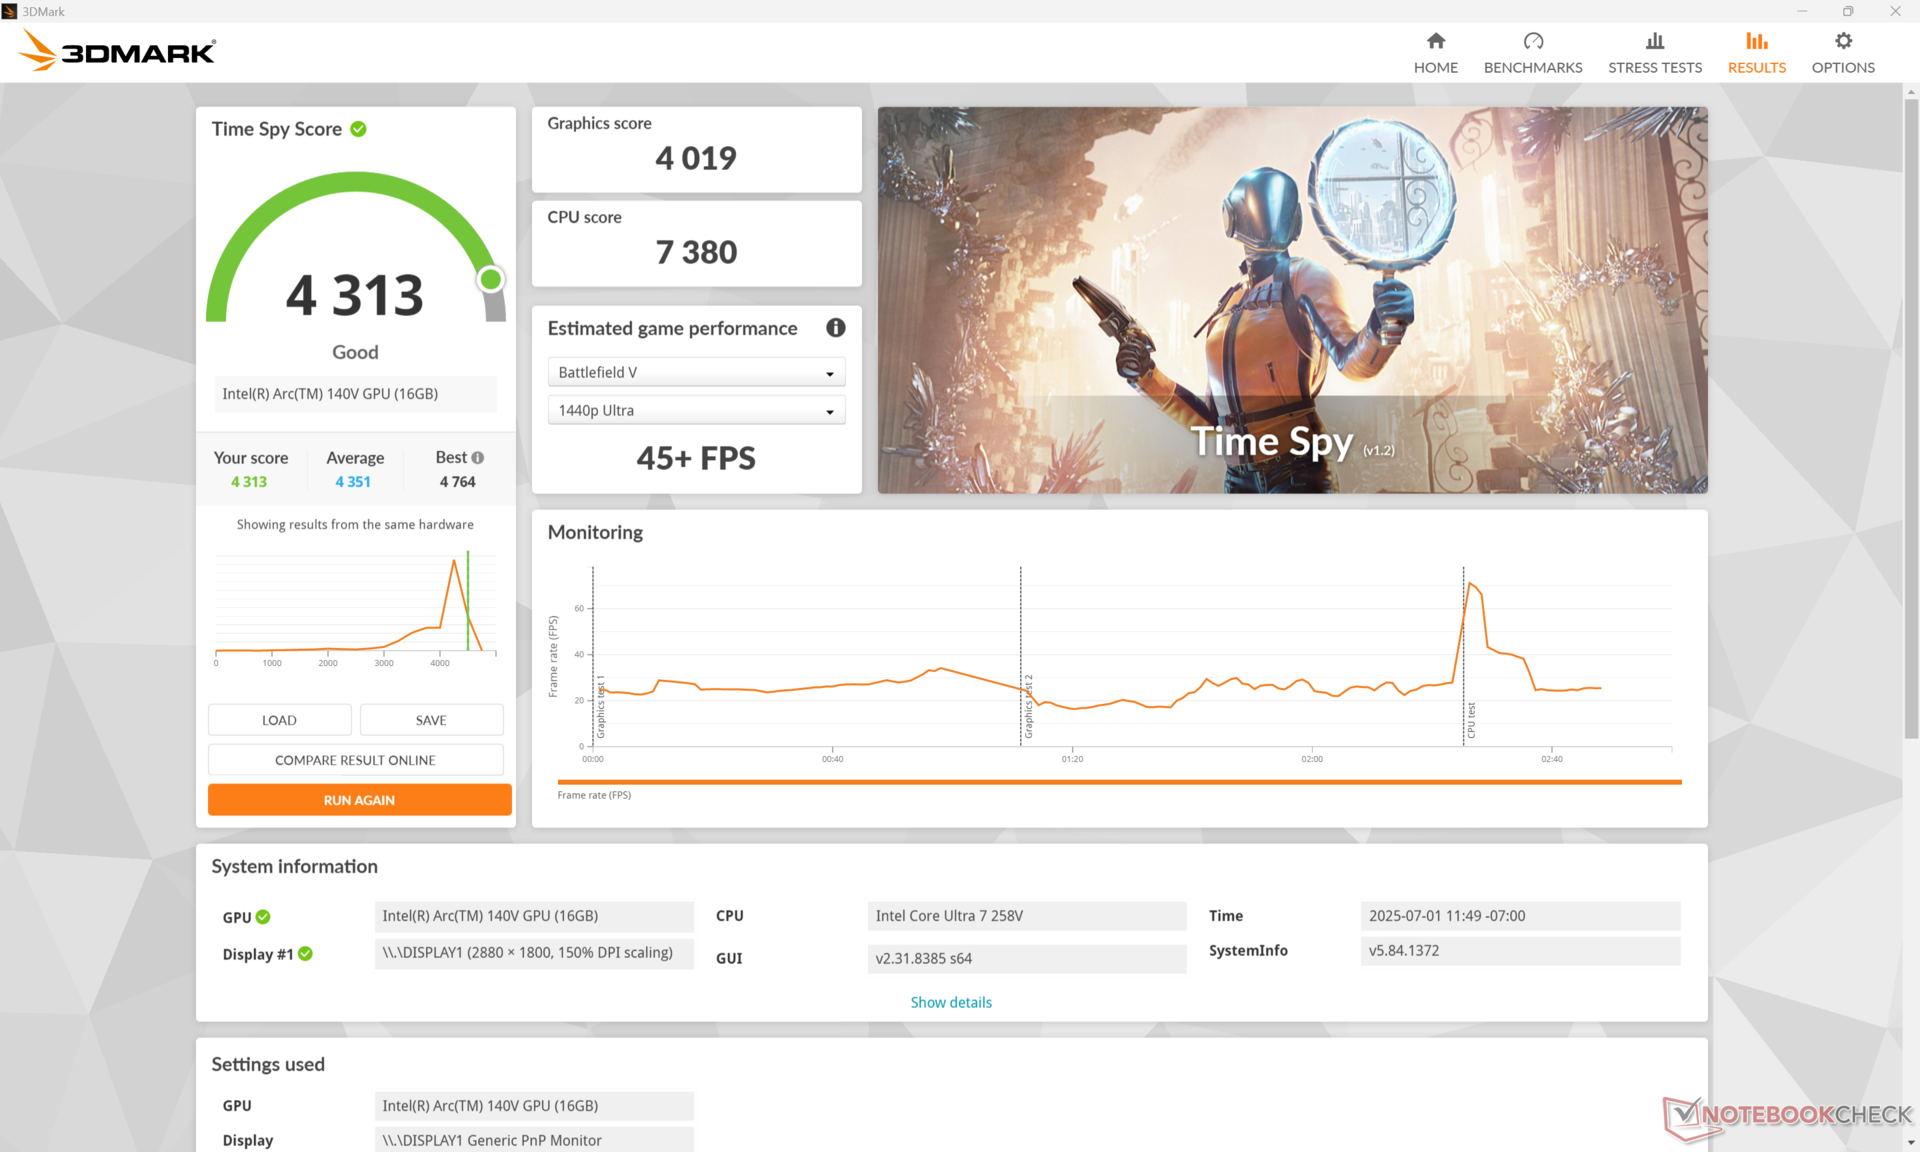Image resolution: width=1920 pixels, height=1152 pixels.
Task: Go to Stress Tests chart icon
Action: [x=1654, y=41]
